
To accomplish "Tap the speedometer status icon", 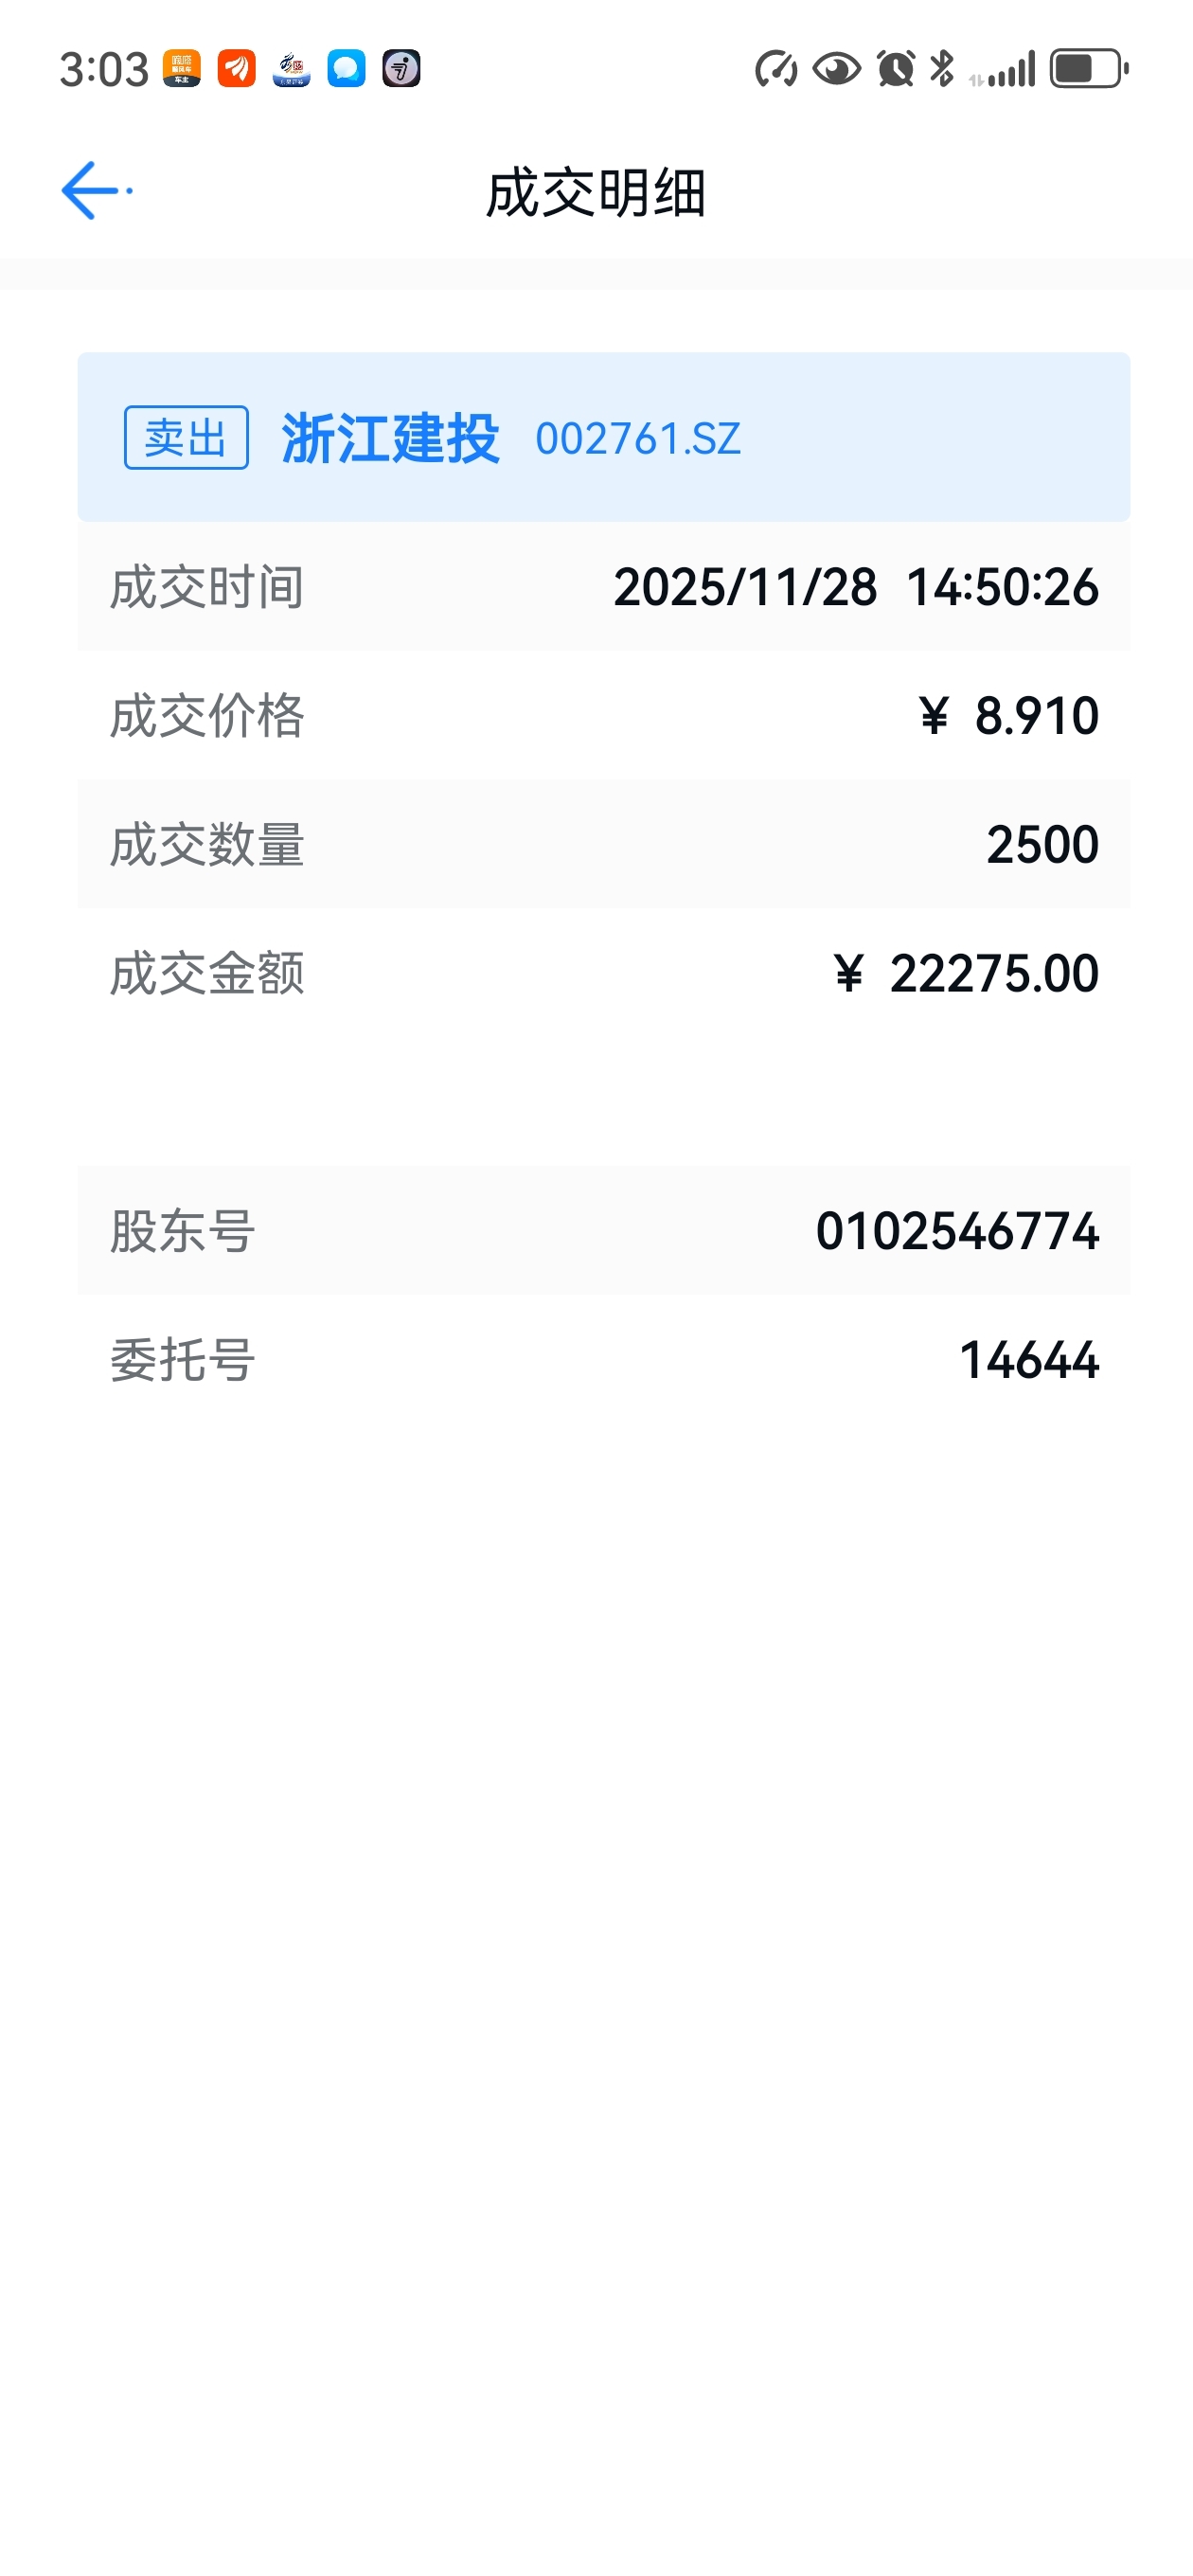I will [x=776, y=69].
